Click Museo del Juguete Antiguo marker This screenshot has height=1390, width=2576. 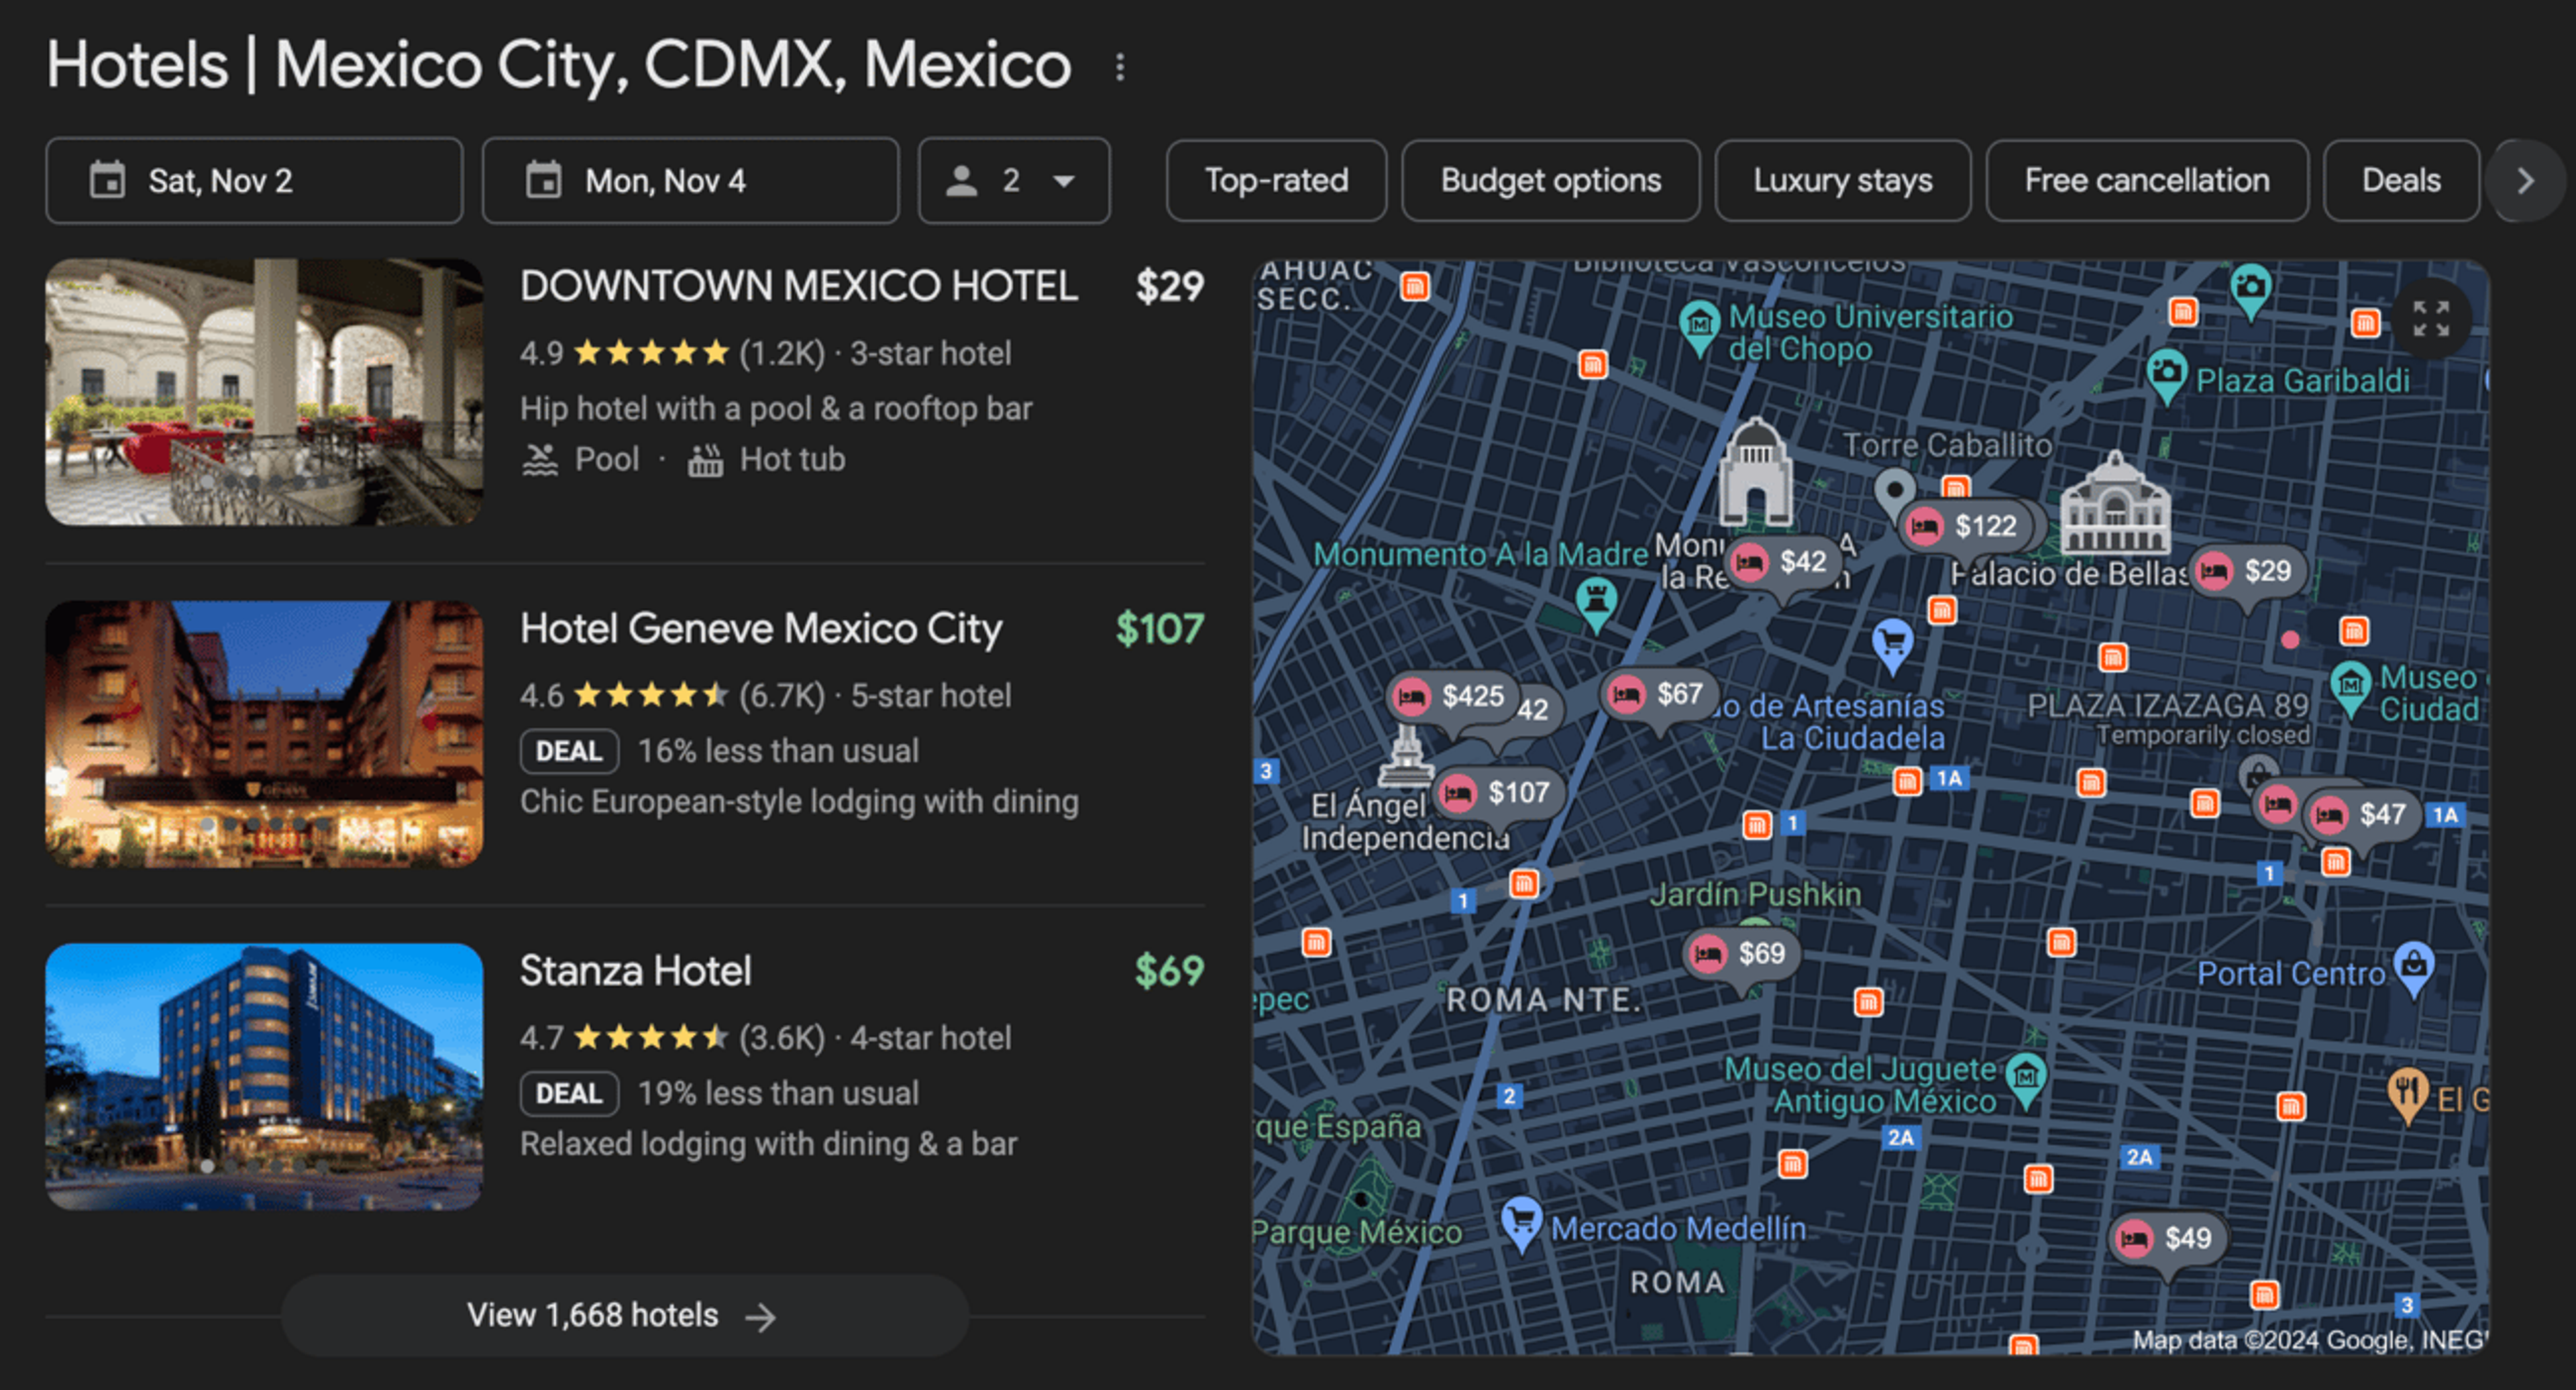click(x=2027, y=1080)
